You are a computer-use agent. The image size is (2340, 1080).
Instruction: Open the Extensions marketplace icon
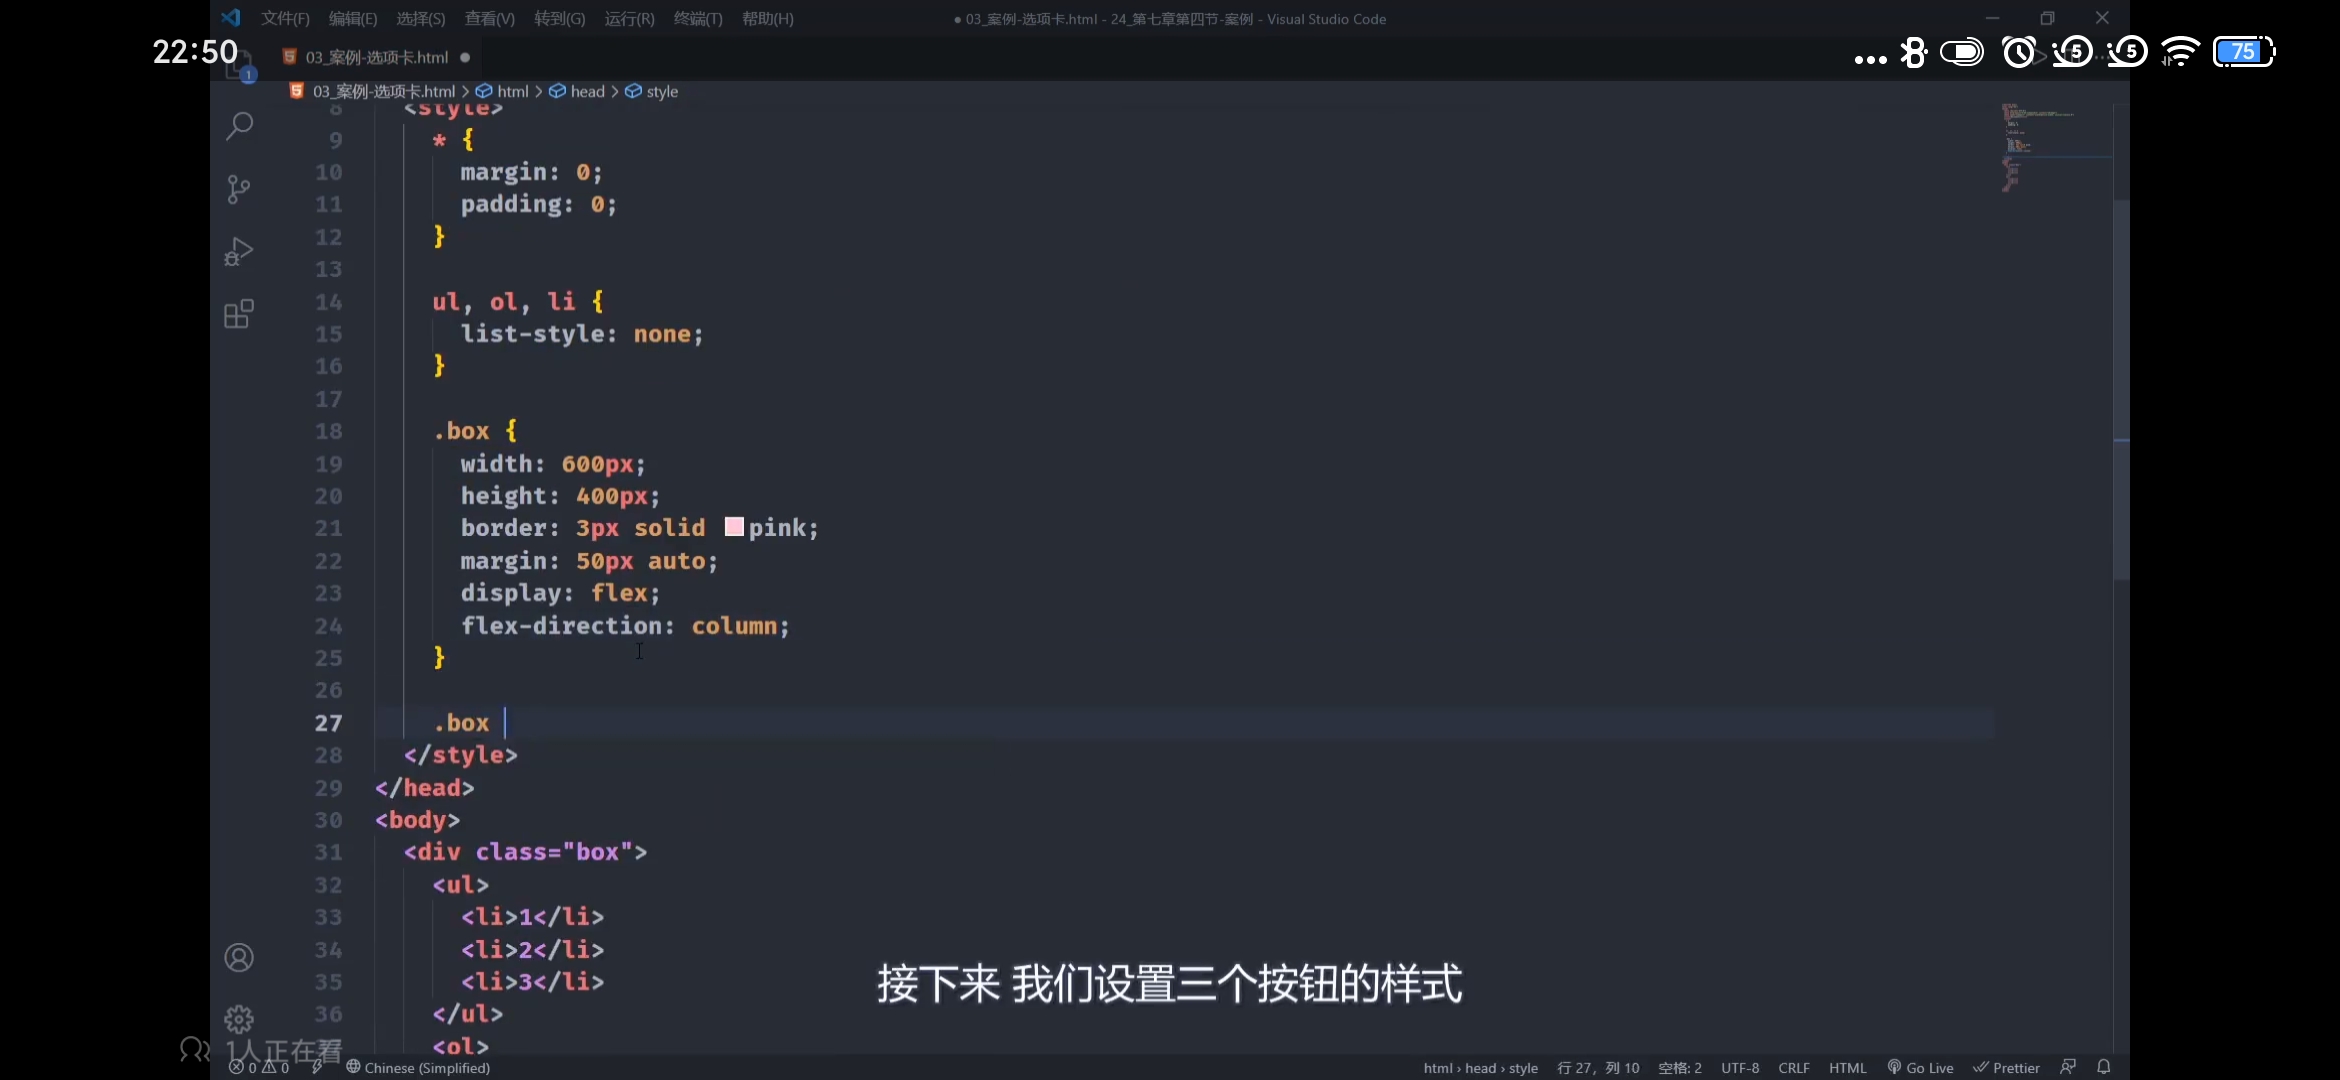point(239,314)
